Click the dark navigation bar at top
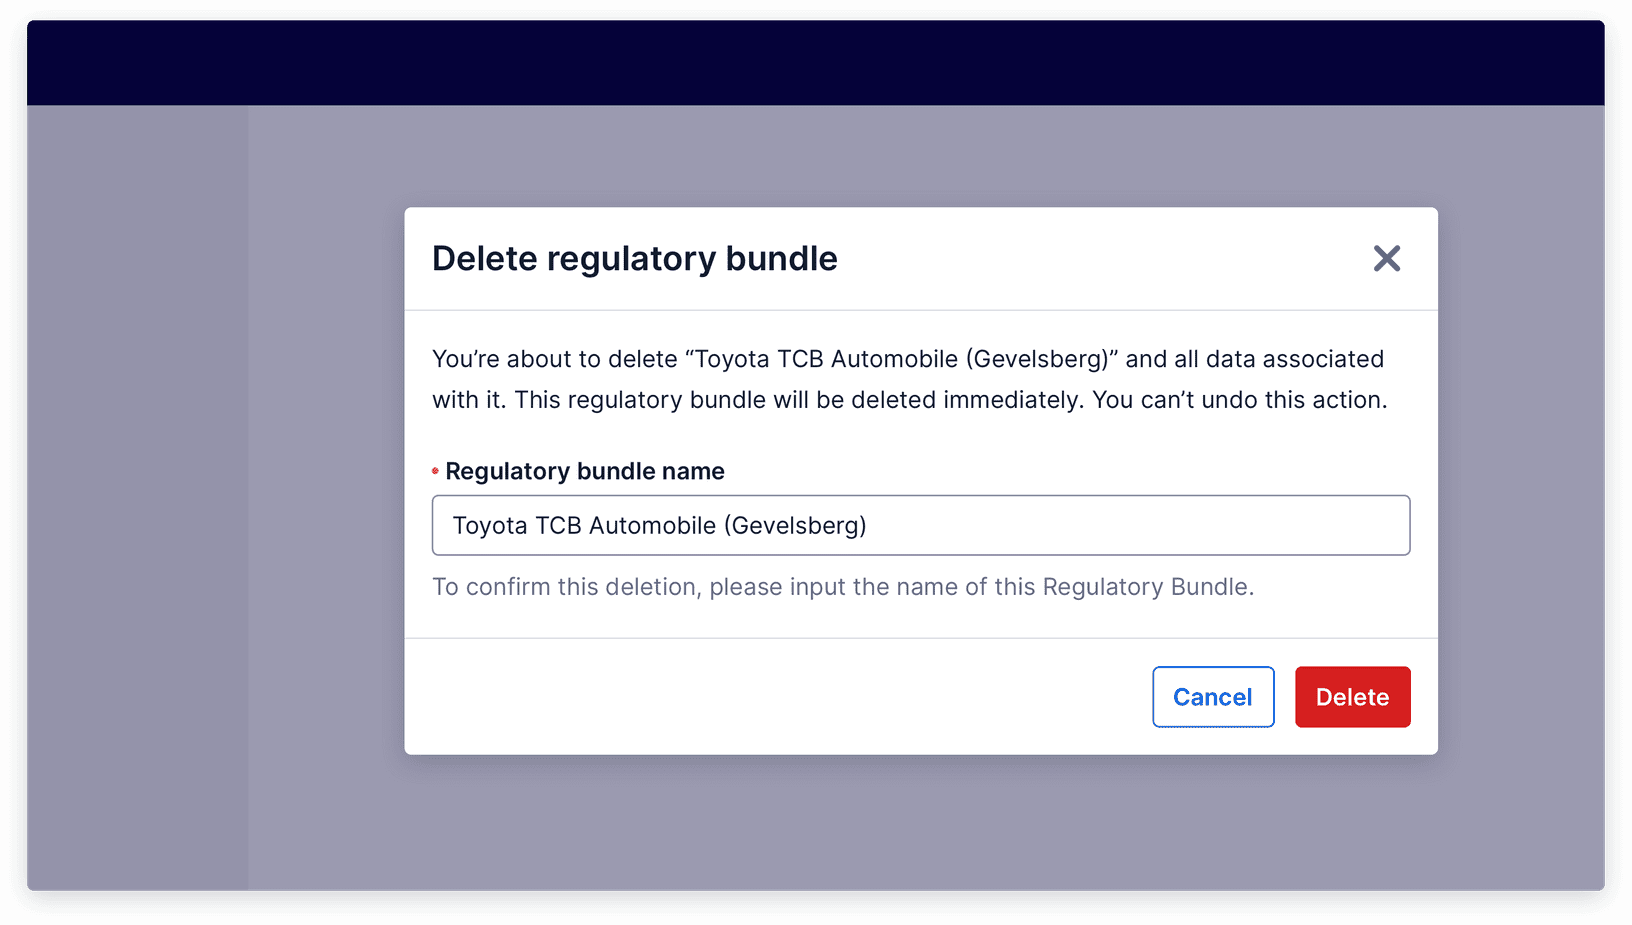Screen dimensions: 1632x925 [816, 62]
